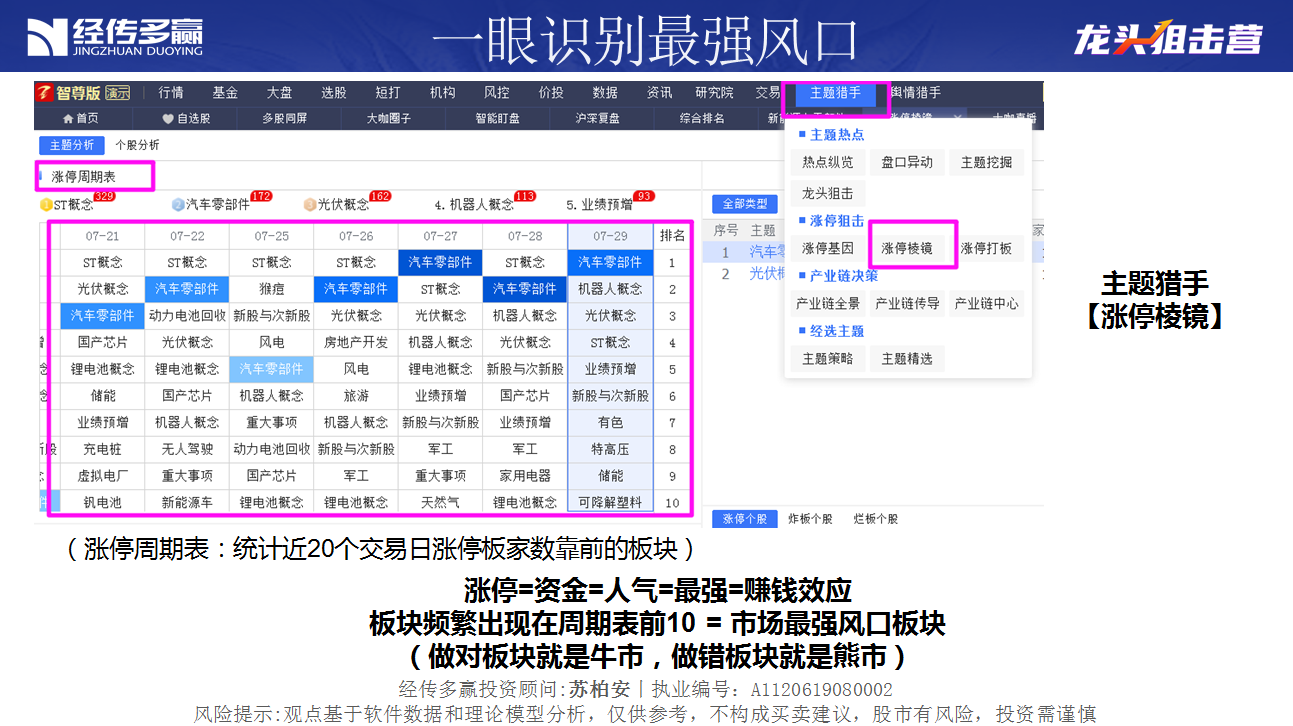Select the 烂板个股 tab
1293x726 pixels.
875,519
